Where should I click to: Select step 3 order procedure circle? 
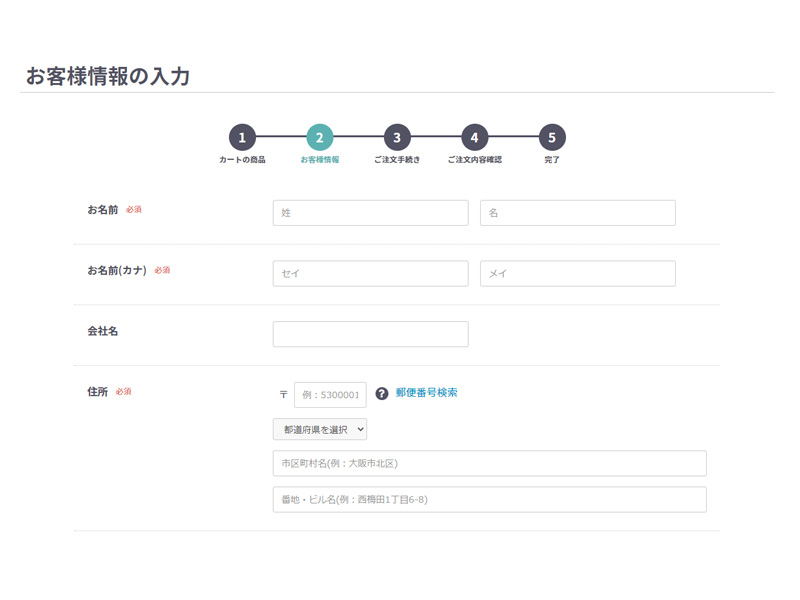(397, 138)
